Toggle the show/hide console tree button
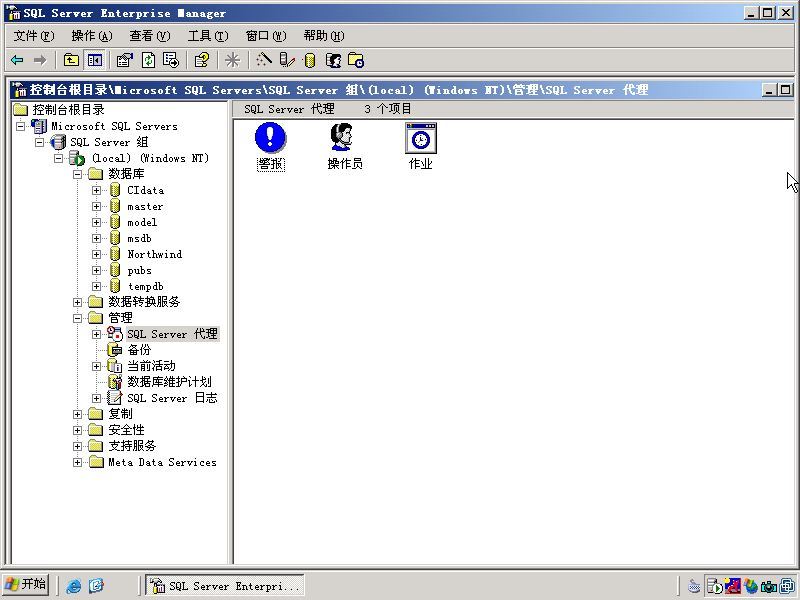800x600 pixels. (95, 60)
